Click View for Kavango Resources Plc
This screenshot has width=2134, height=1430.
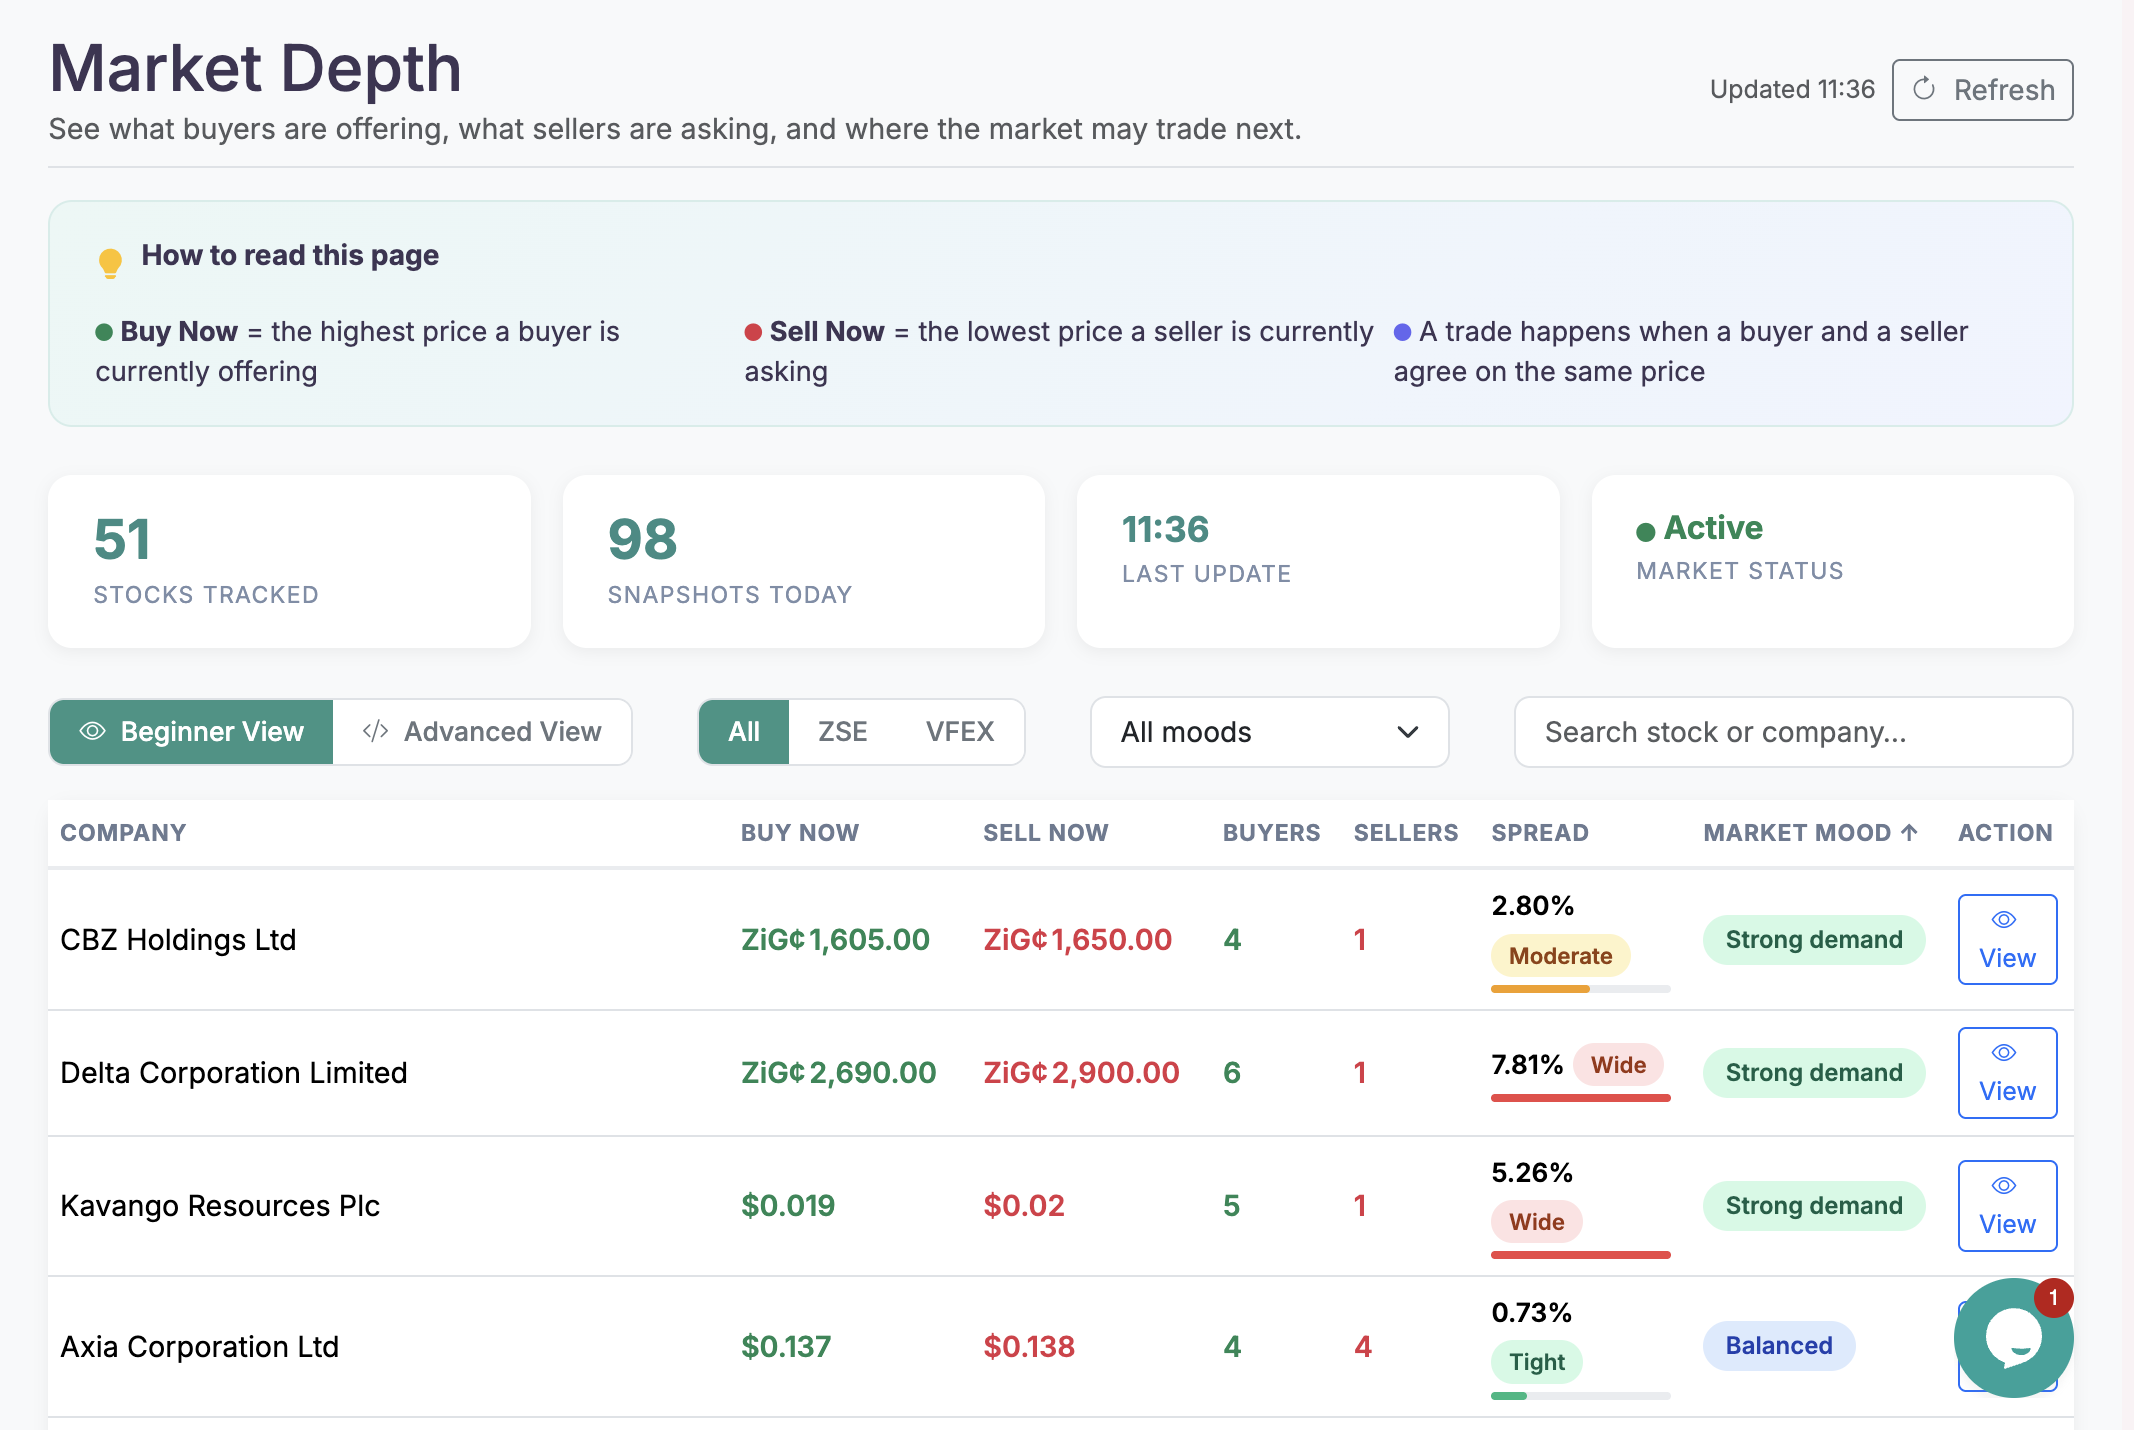pyautogui.click(x=2006, y=1206)
